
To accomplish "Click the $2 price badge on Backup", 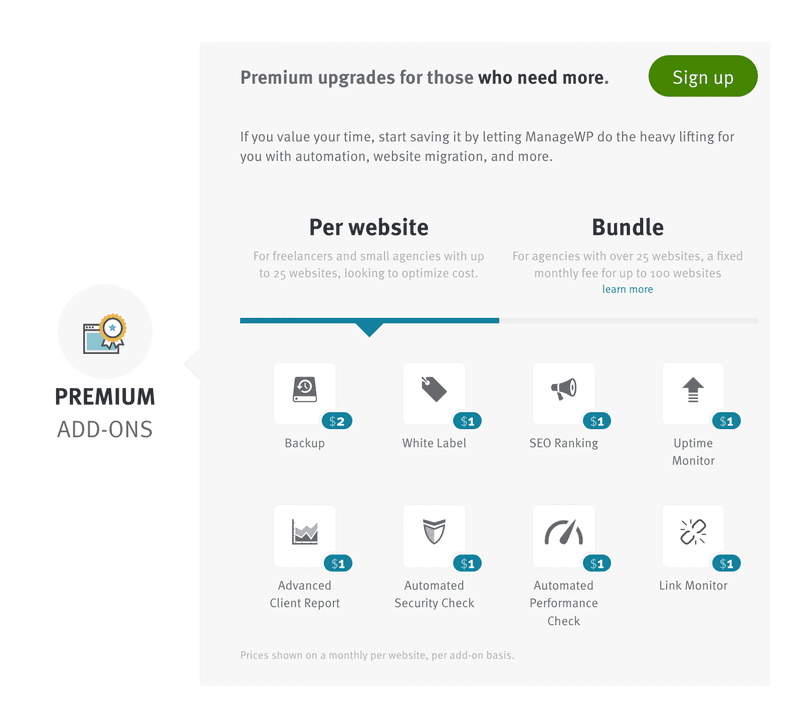I will [x=337, y=421].
